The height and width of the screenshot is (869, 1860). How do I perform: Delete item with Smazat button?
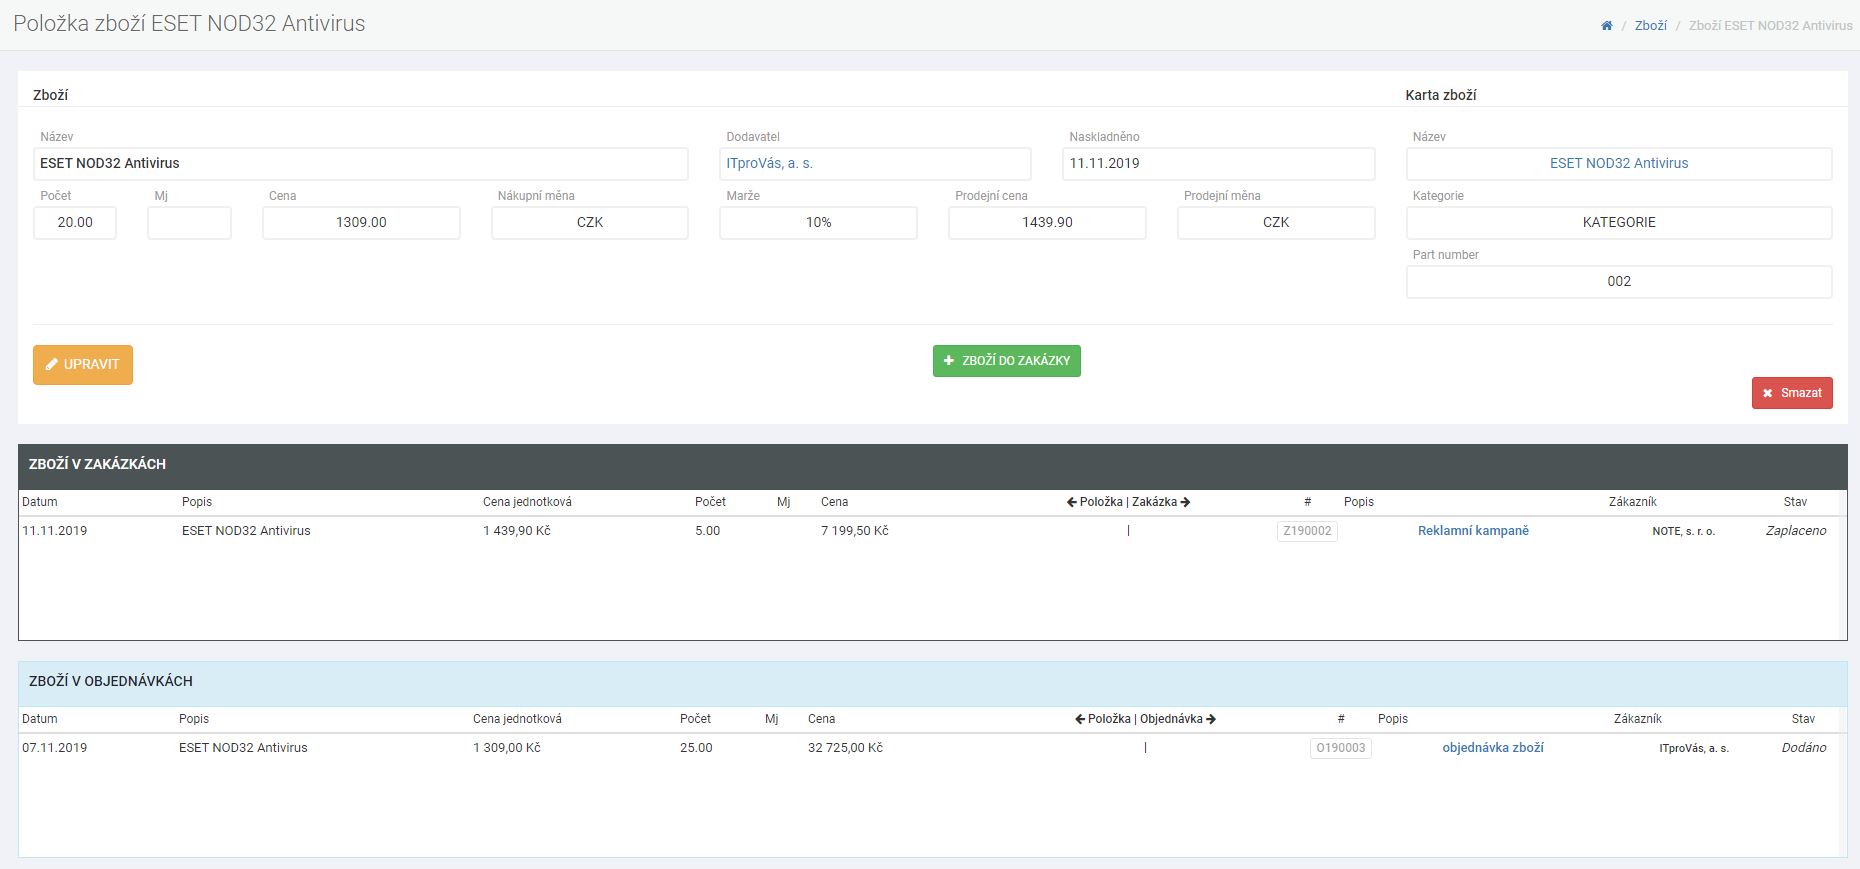click(1792, 393)
